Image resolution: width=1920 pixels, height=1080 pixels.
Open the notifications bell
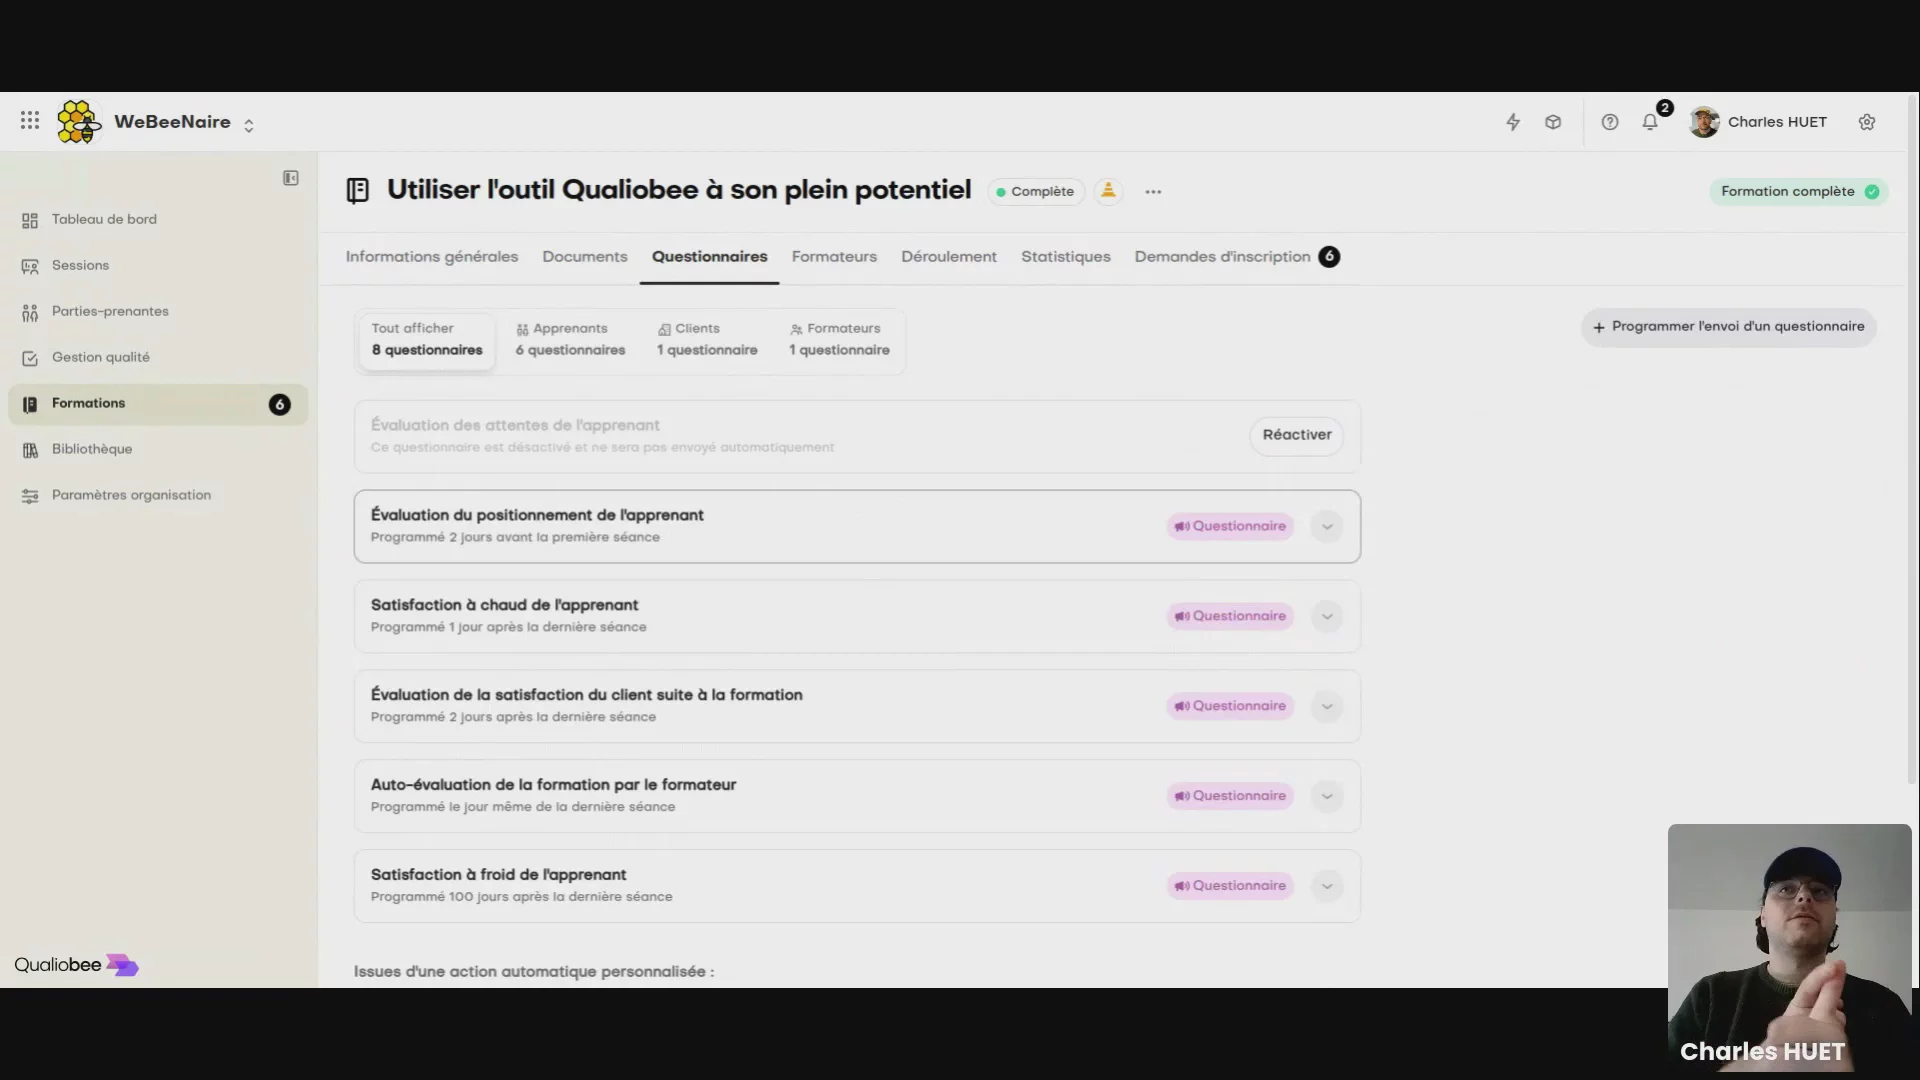[1650, 122]
